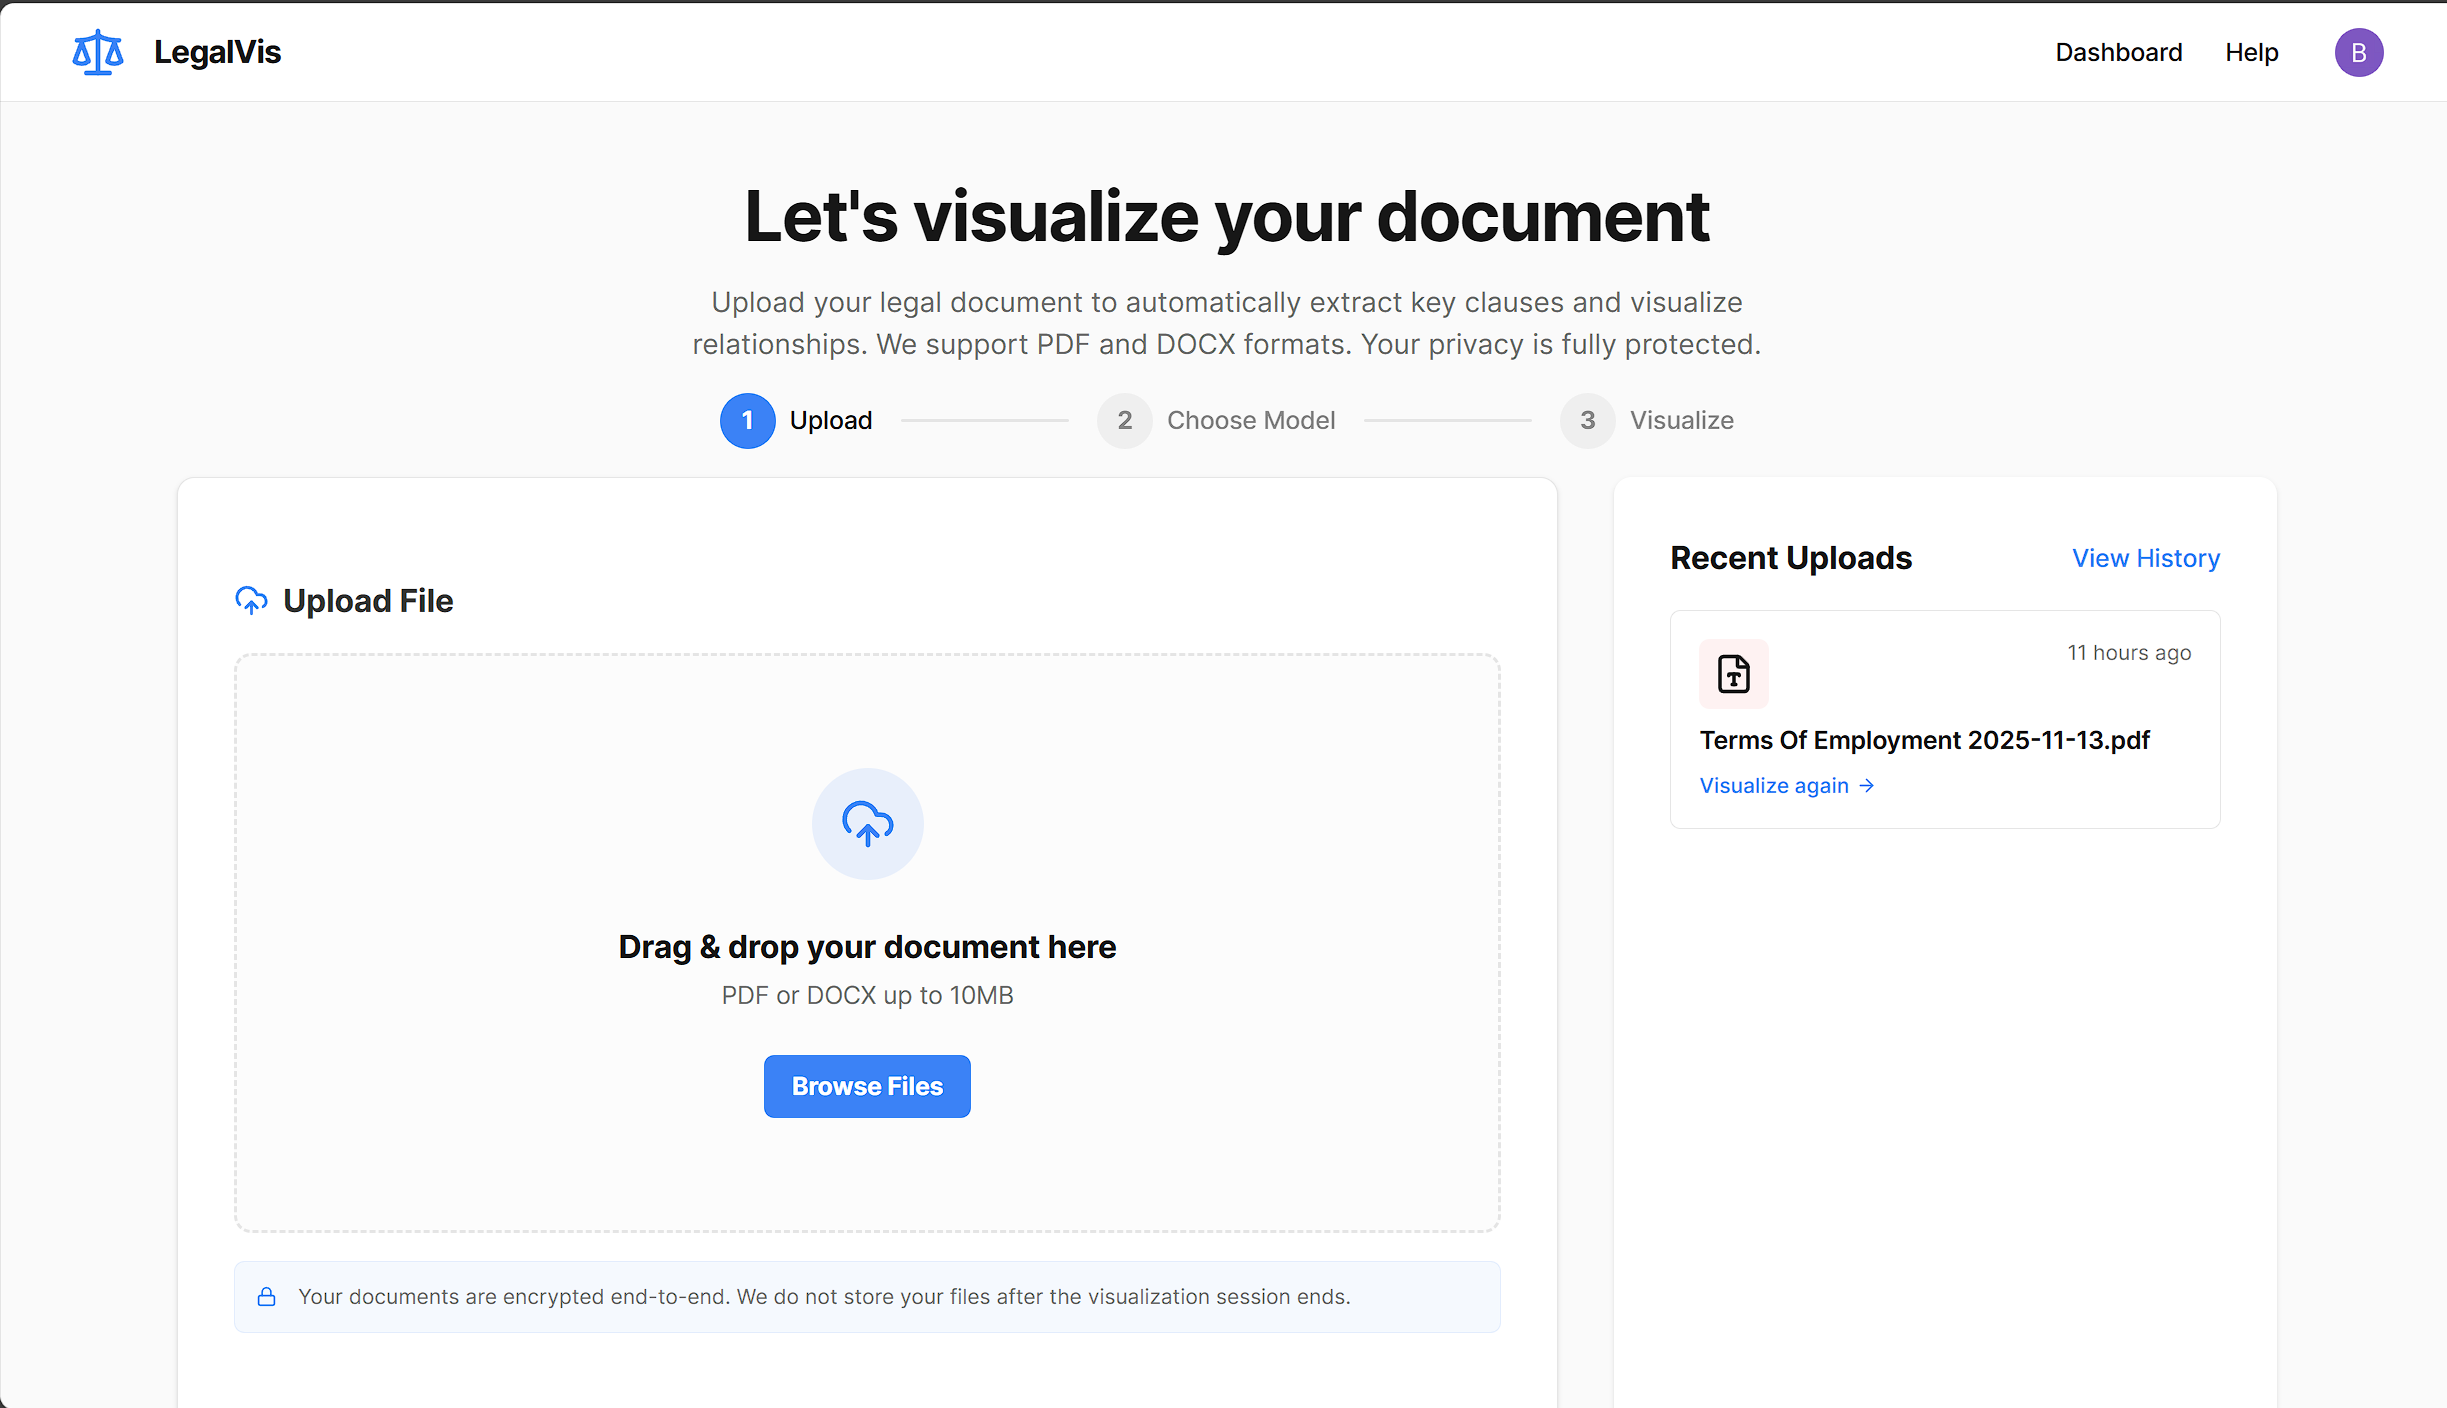
Task: Click the LegalVis scales logo icon
Action: coord(98,52)
